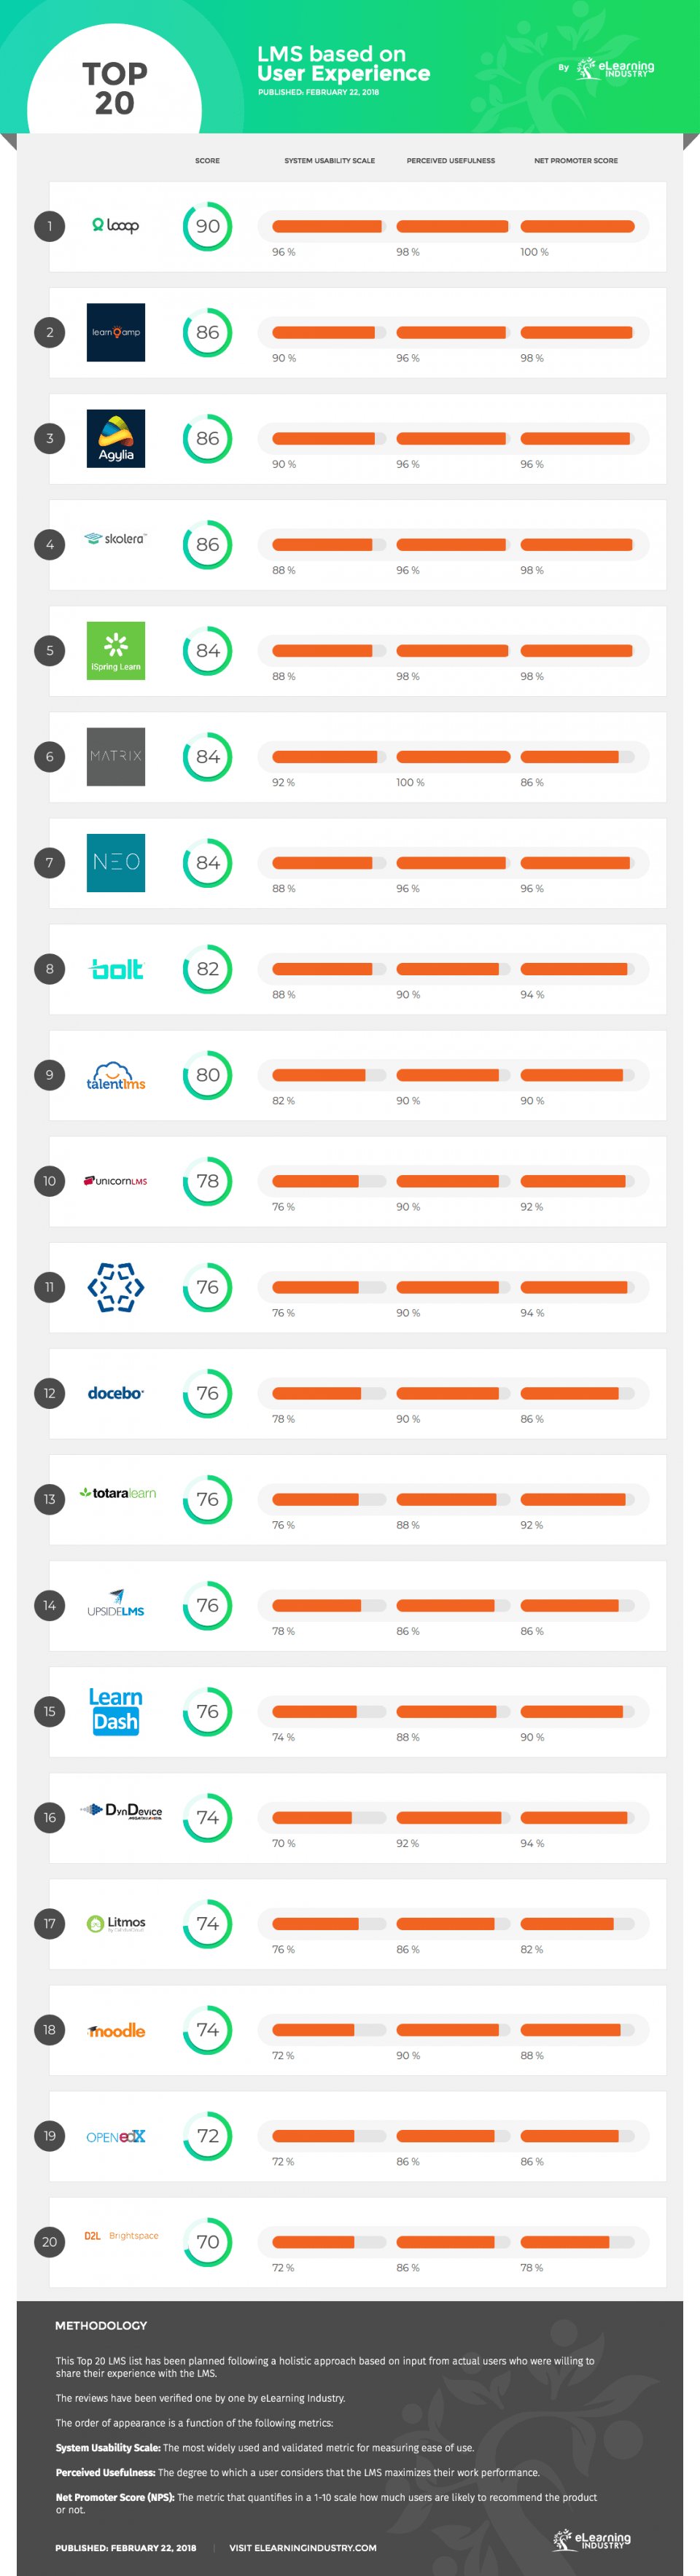The image size is (700, 2576).
Task: Click MATRIX's 100% Perceived Usefulness bar
Action: (x=453, y=757)
